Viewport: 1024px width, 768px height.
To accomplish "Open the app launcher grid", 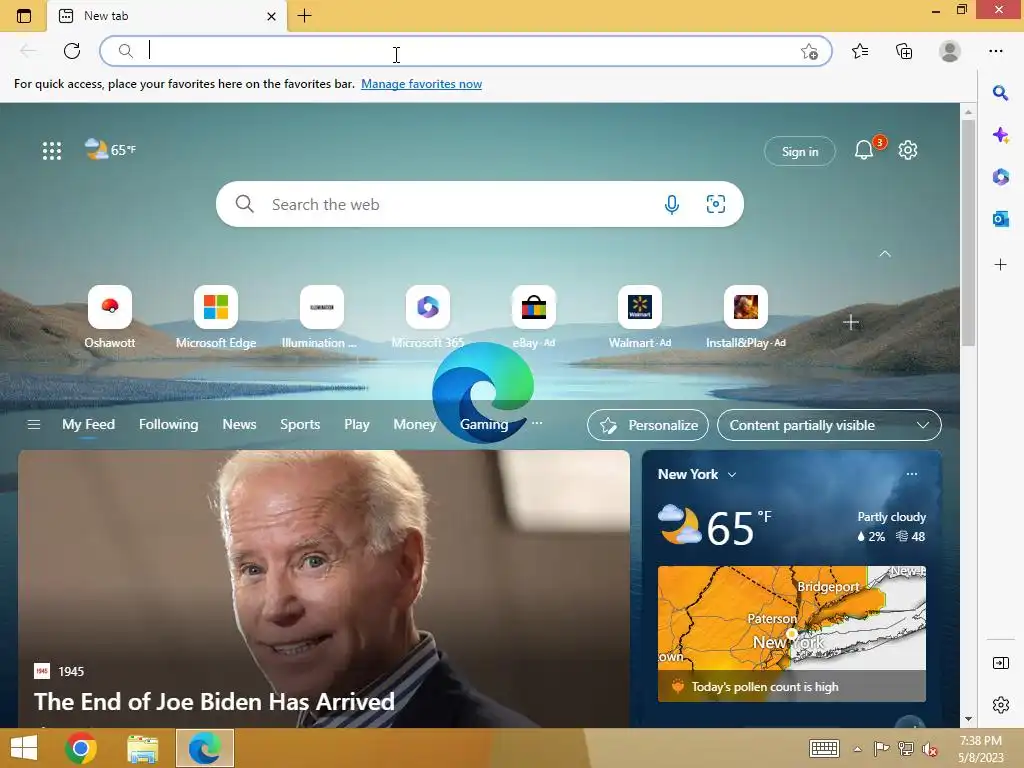I will point(52,151).
